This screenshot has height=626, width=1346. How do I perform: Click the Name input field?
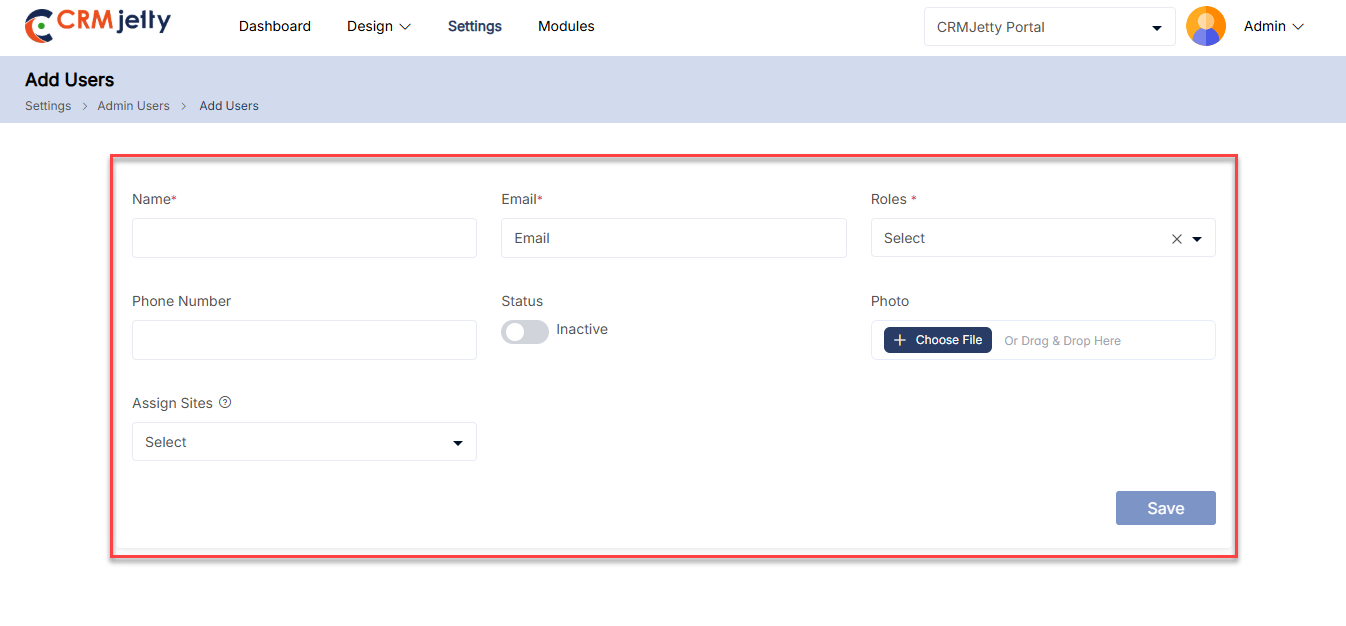(304, 238)
